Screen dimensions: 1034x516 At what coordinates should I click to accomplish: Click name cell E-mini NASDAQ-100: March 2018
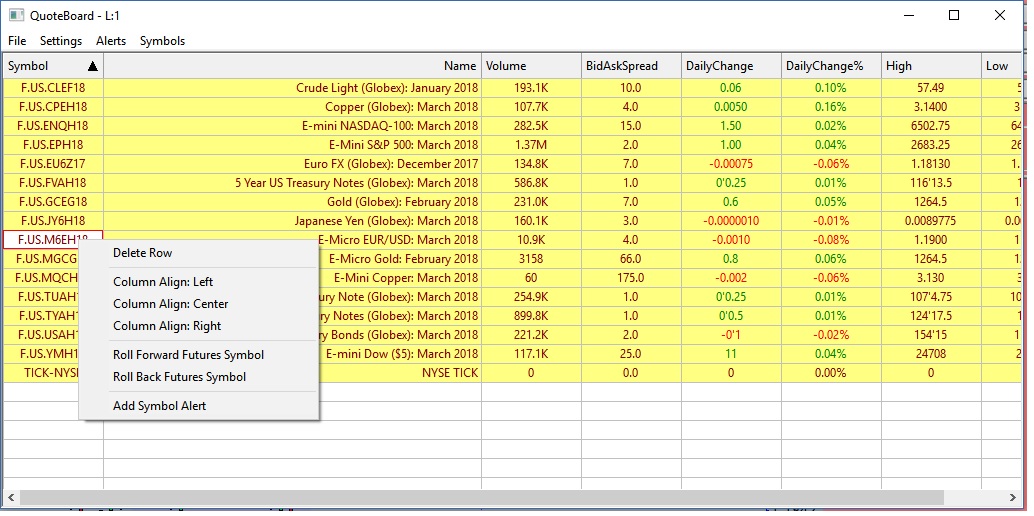click(x=293, y=126)
